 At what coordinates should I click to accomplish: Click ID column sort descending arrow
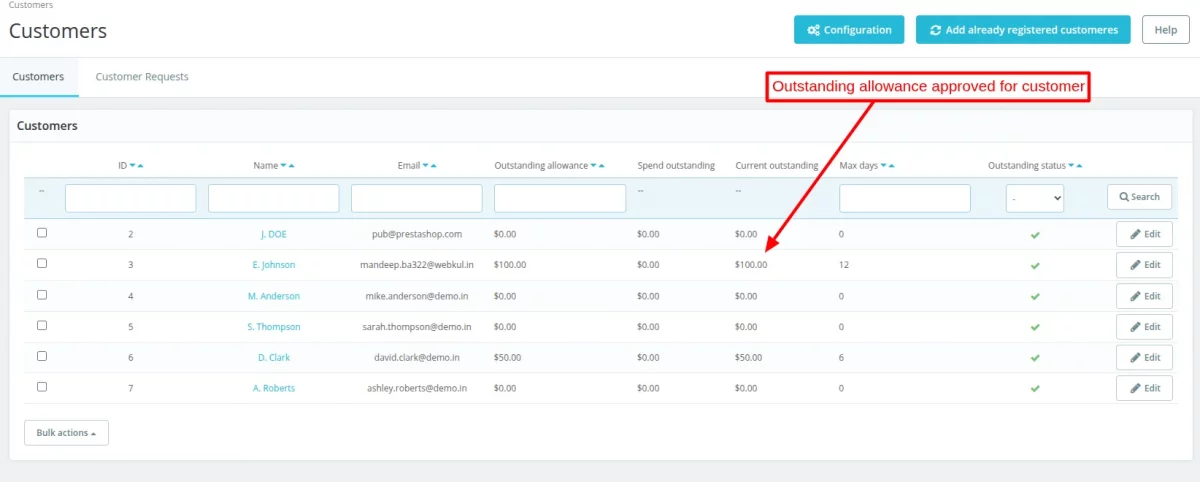[x=132, y=166]
